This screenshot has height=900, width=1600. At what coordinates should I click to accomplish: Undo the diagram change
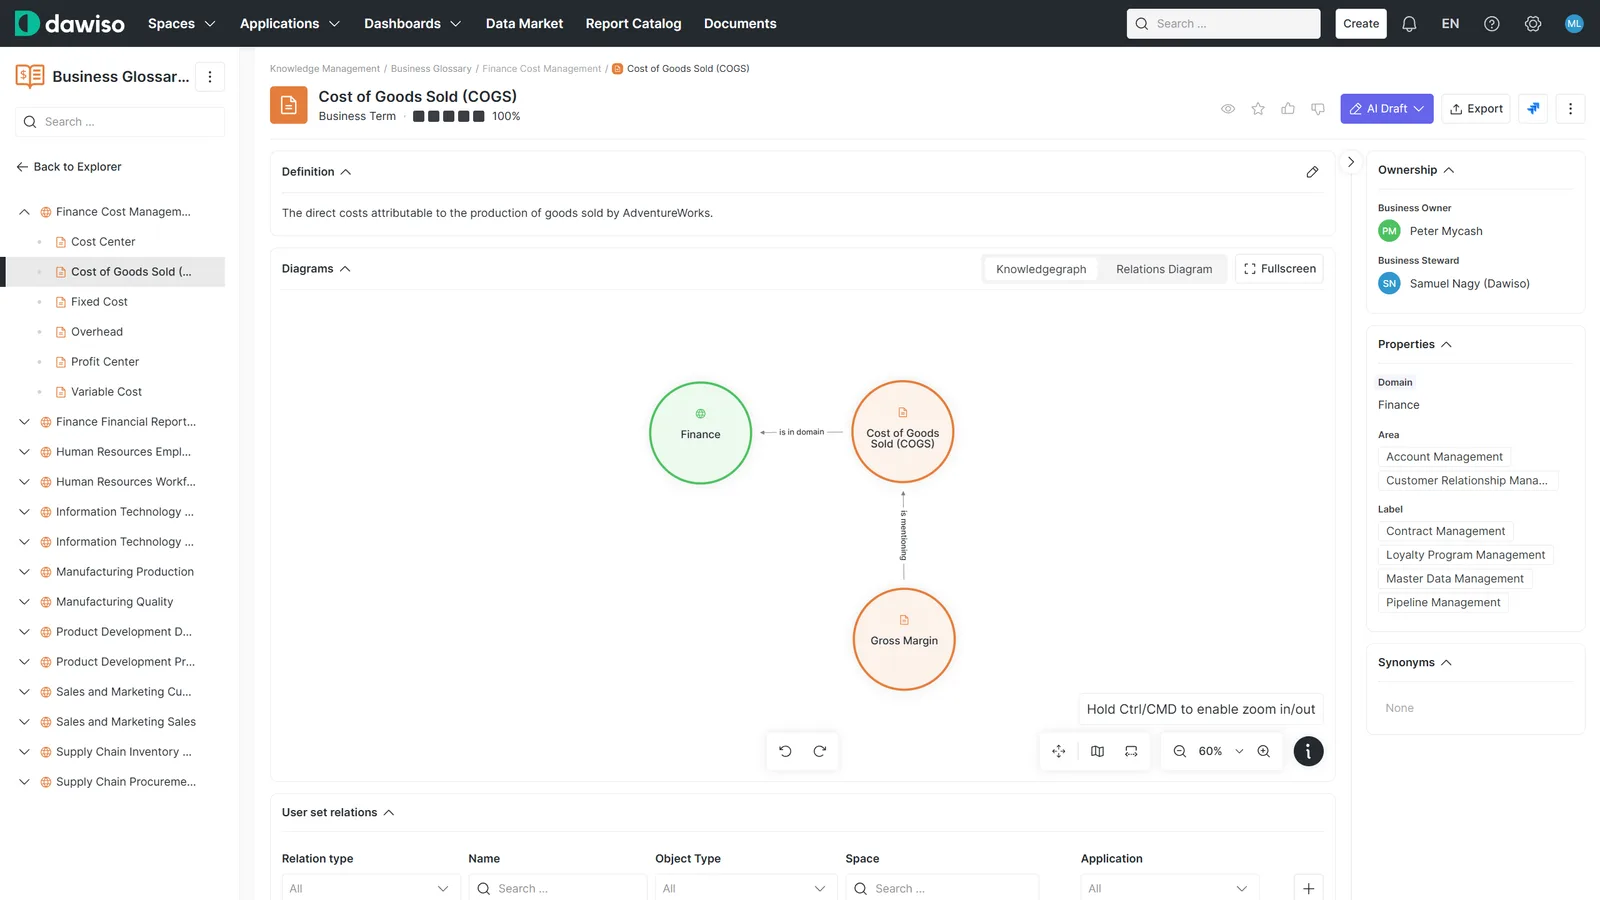[x=785, y=751]
